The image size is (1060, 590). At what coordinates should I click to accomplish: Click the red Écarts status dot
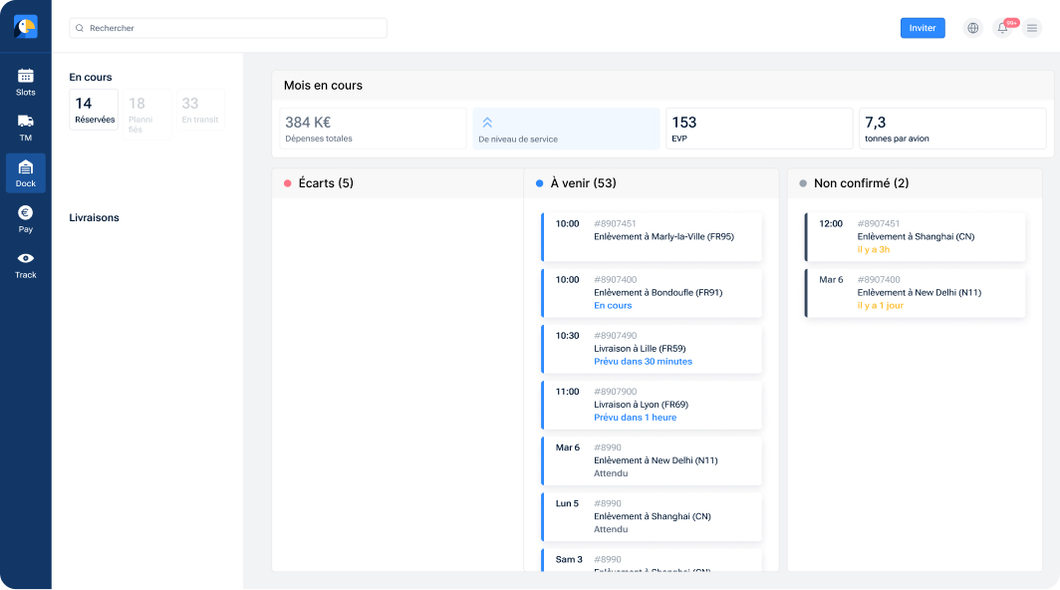pos(287,183)
